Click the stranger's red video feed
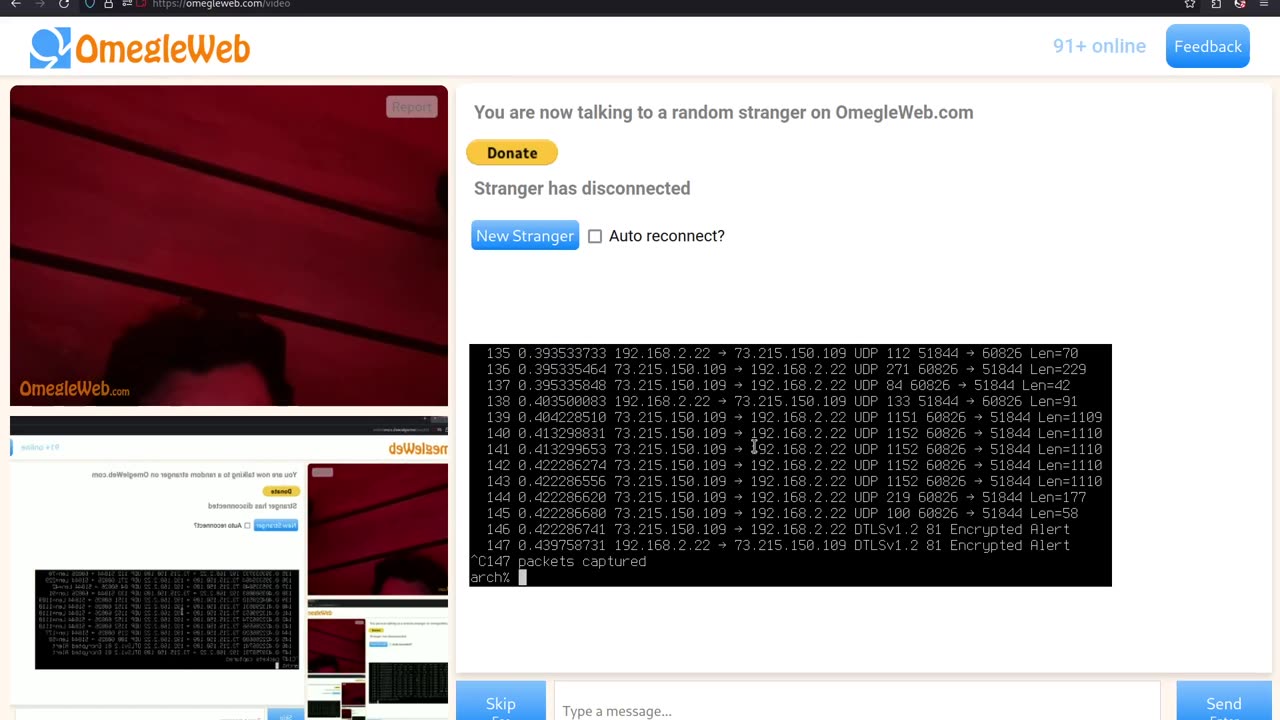1280x720 pixels. [229, 246]
